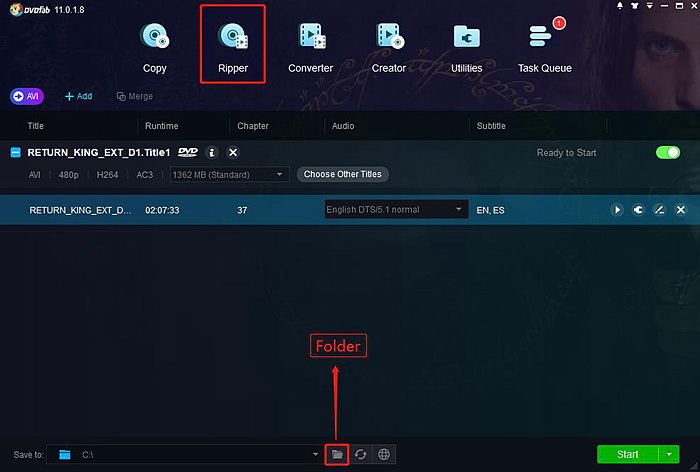
Task: Open the Start button dropdown arrow
Action: click(x=669, y=455)
